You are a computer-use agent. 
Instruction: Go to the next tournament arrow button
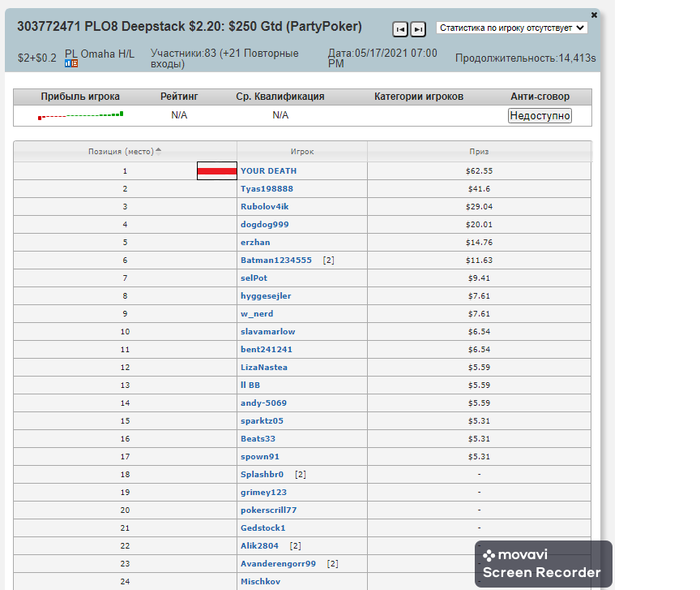pyautogui.click(x=418, y=30)
